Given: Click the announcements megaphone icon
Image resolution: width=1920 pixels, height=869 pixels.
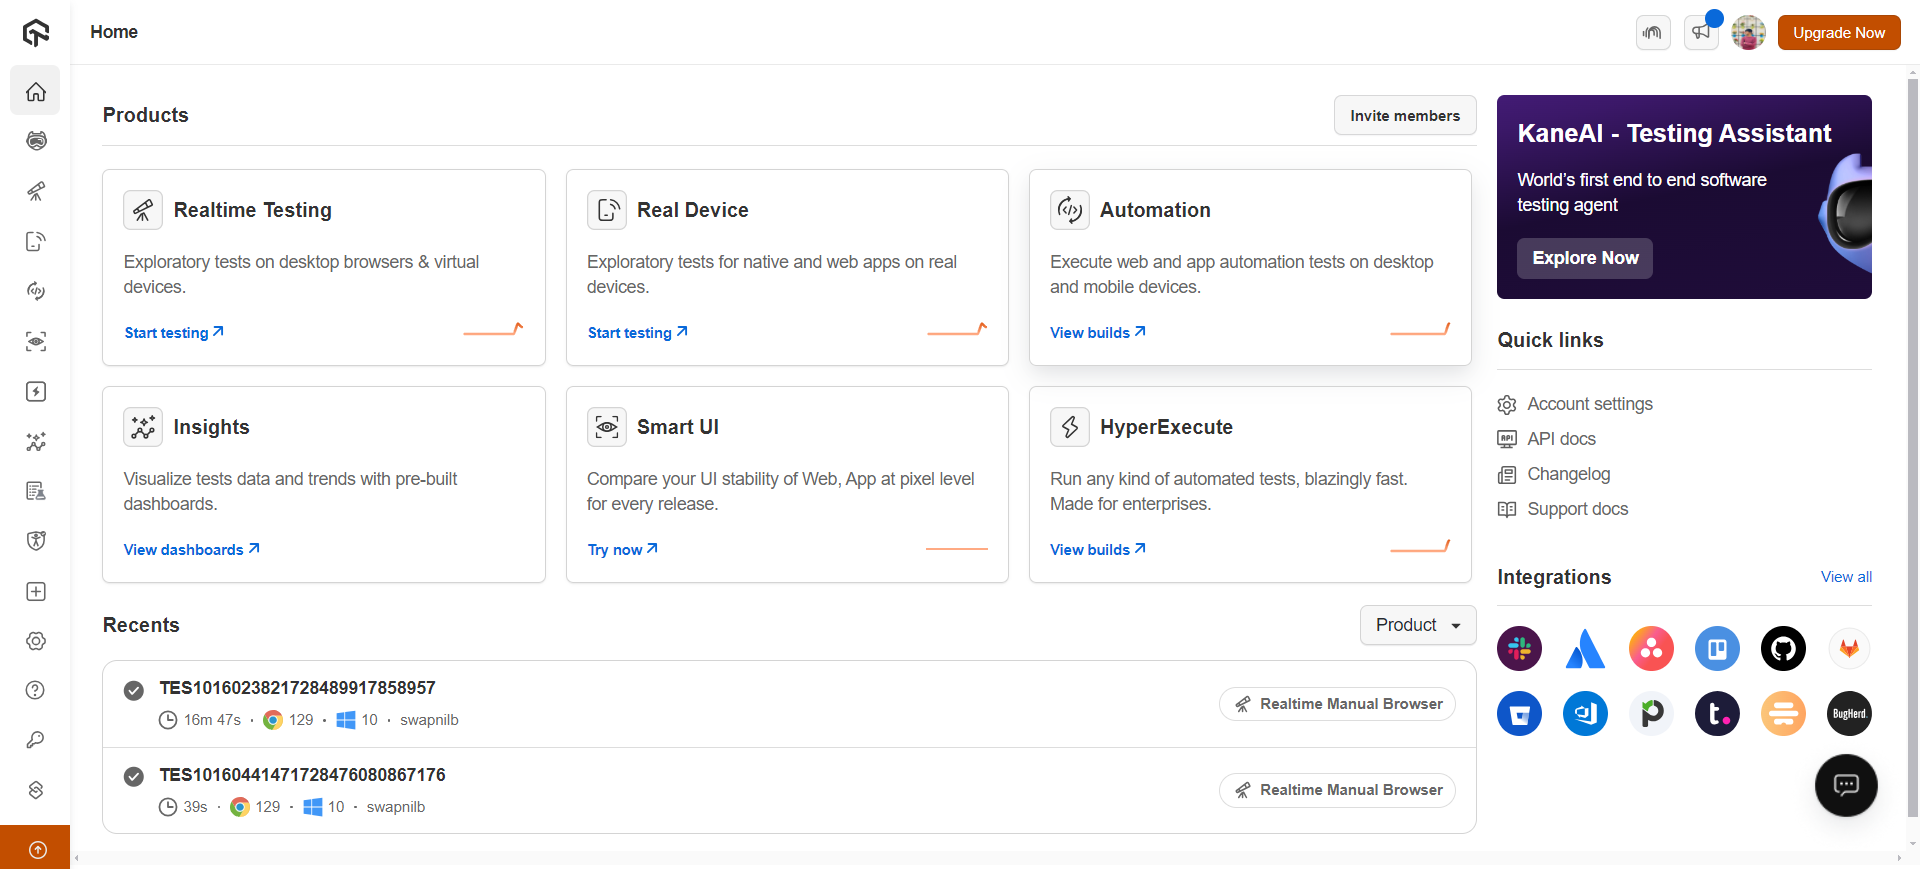Looking at the screenshot, I should pyautogui.click(x=1701, y=32).
